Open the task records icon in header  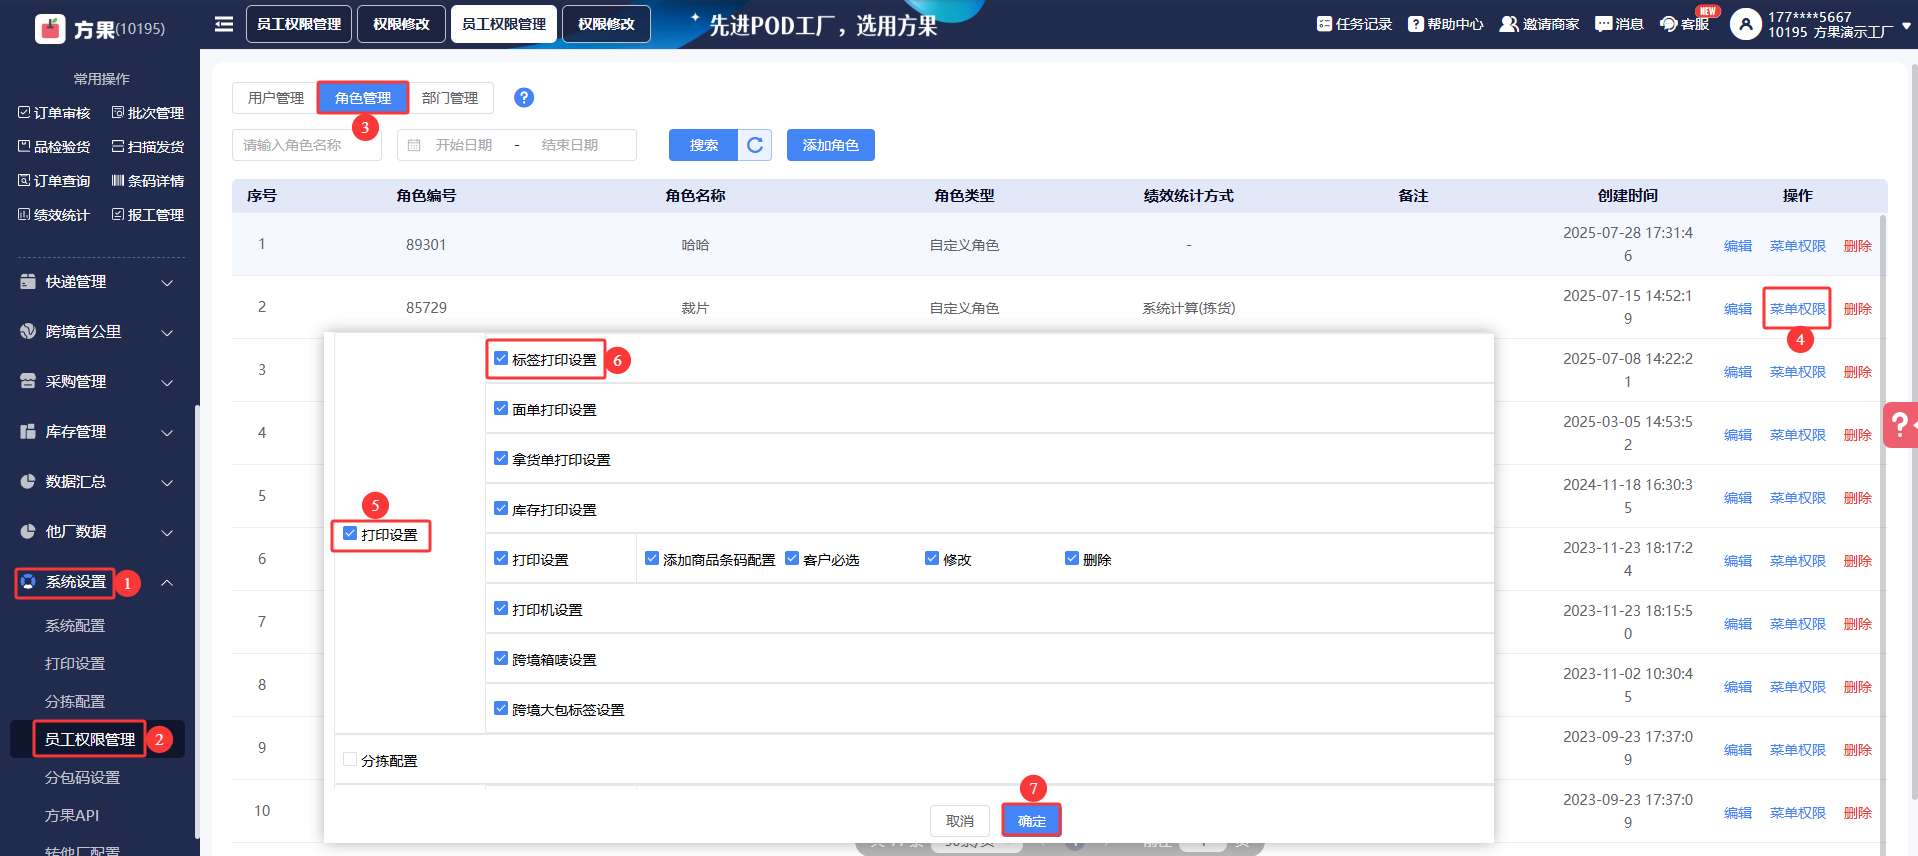click(1324, 24)
